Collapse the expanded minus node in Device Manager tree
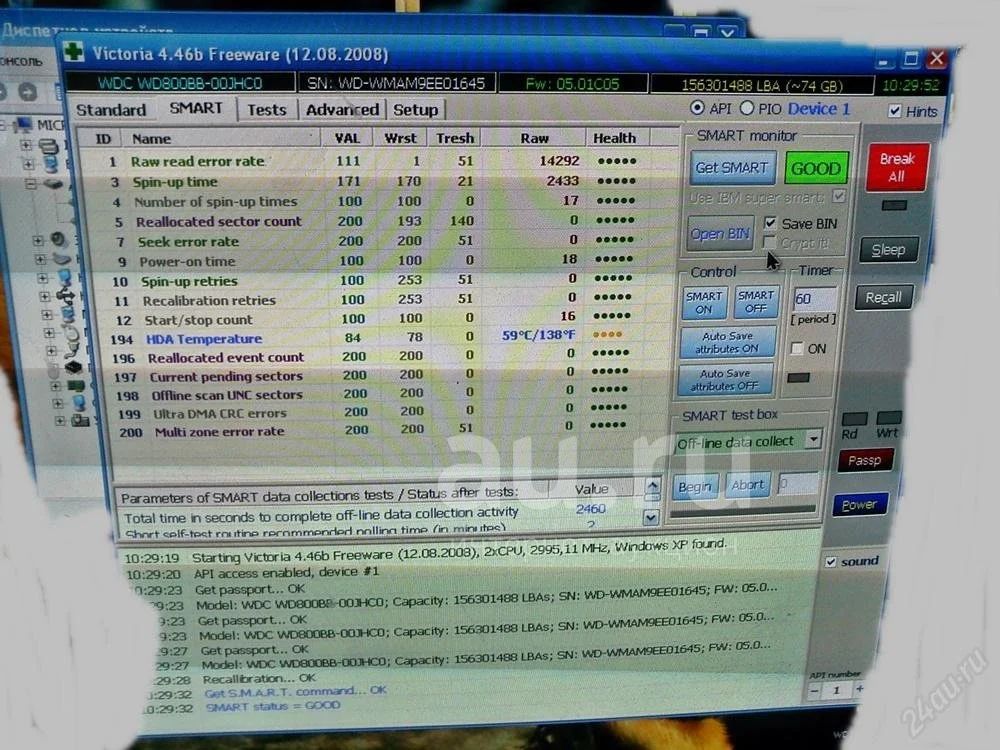The width and height of the screenshot is (1000, 750). click(31, 184)
